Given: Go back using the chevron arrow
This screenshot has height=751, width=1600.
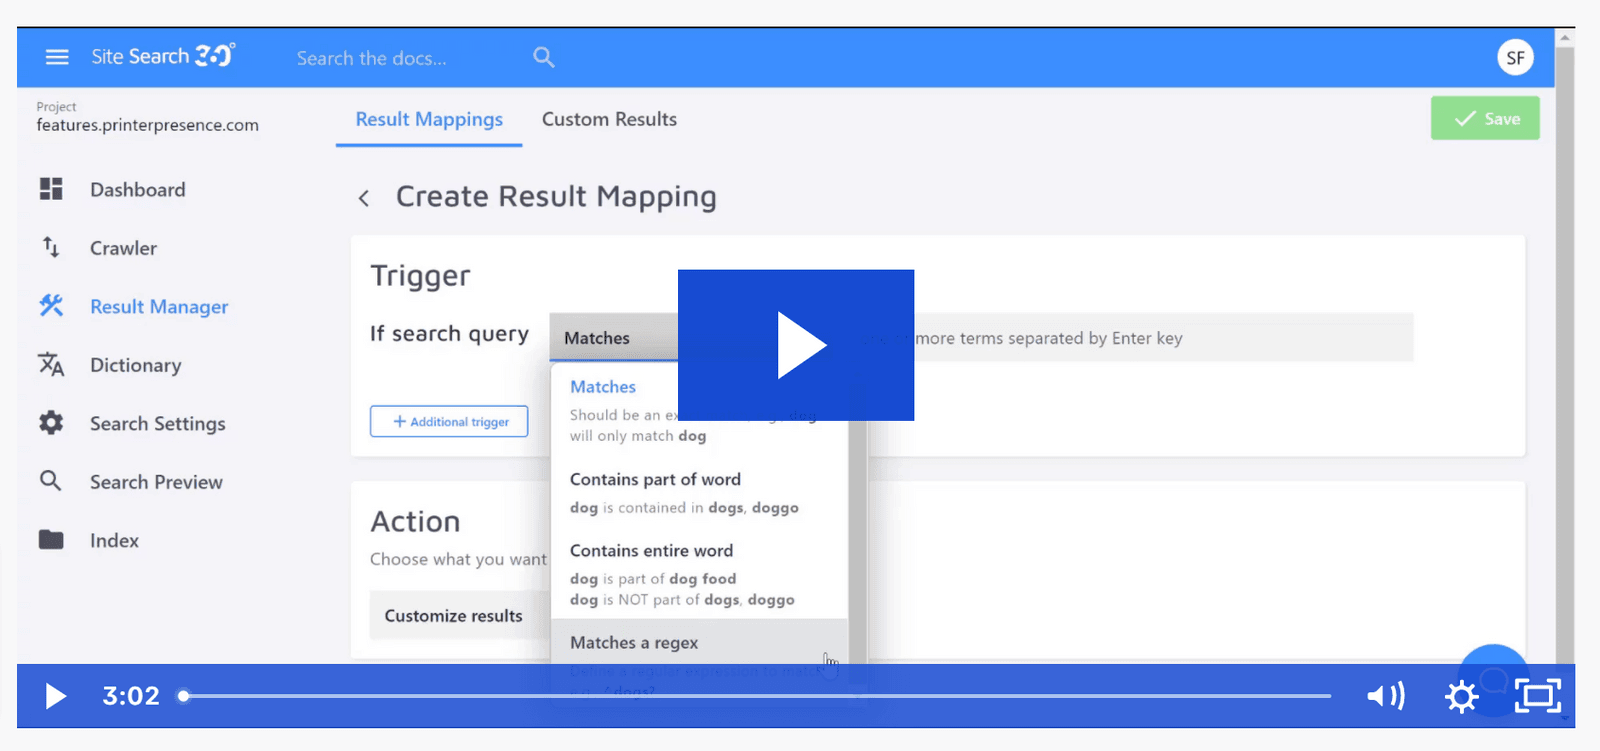Looking at the screenshot, I should pyautogui.click(x=364, y=198).
